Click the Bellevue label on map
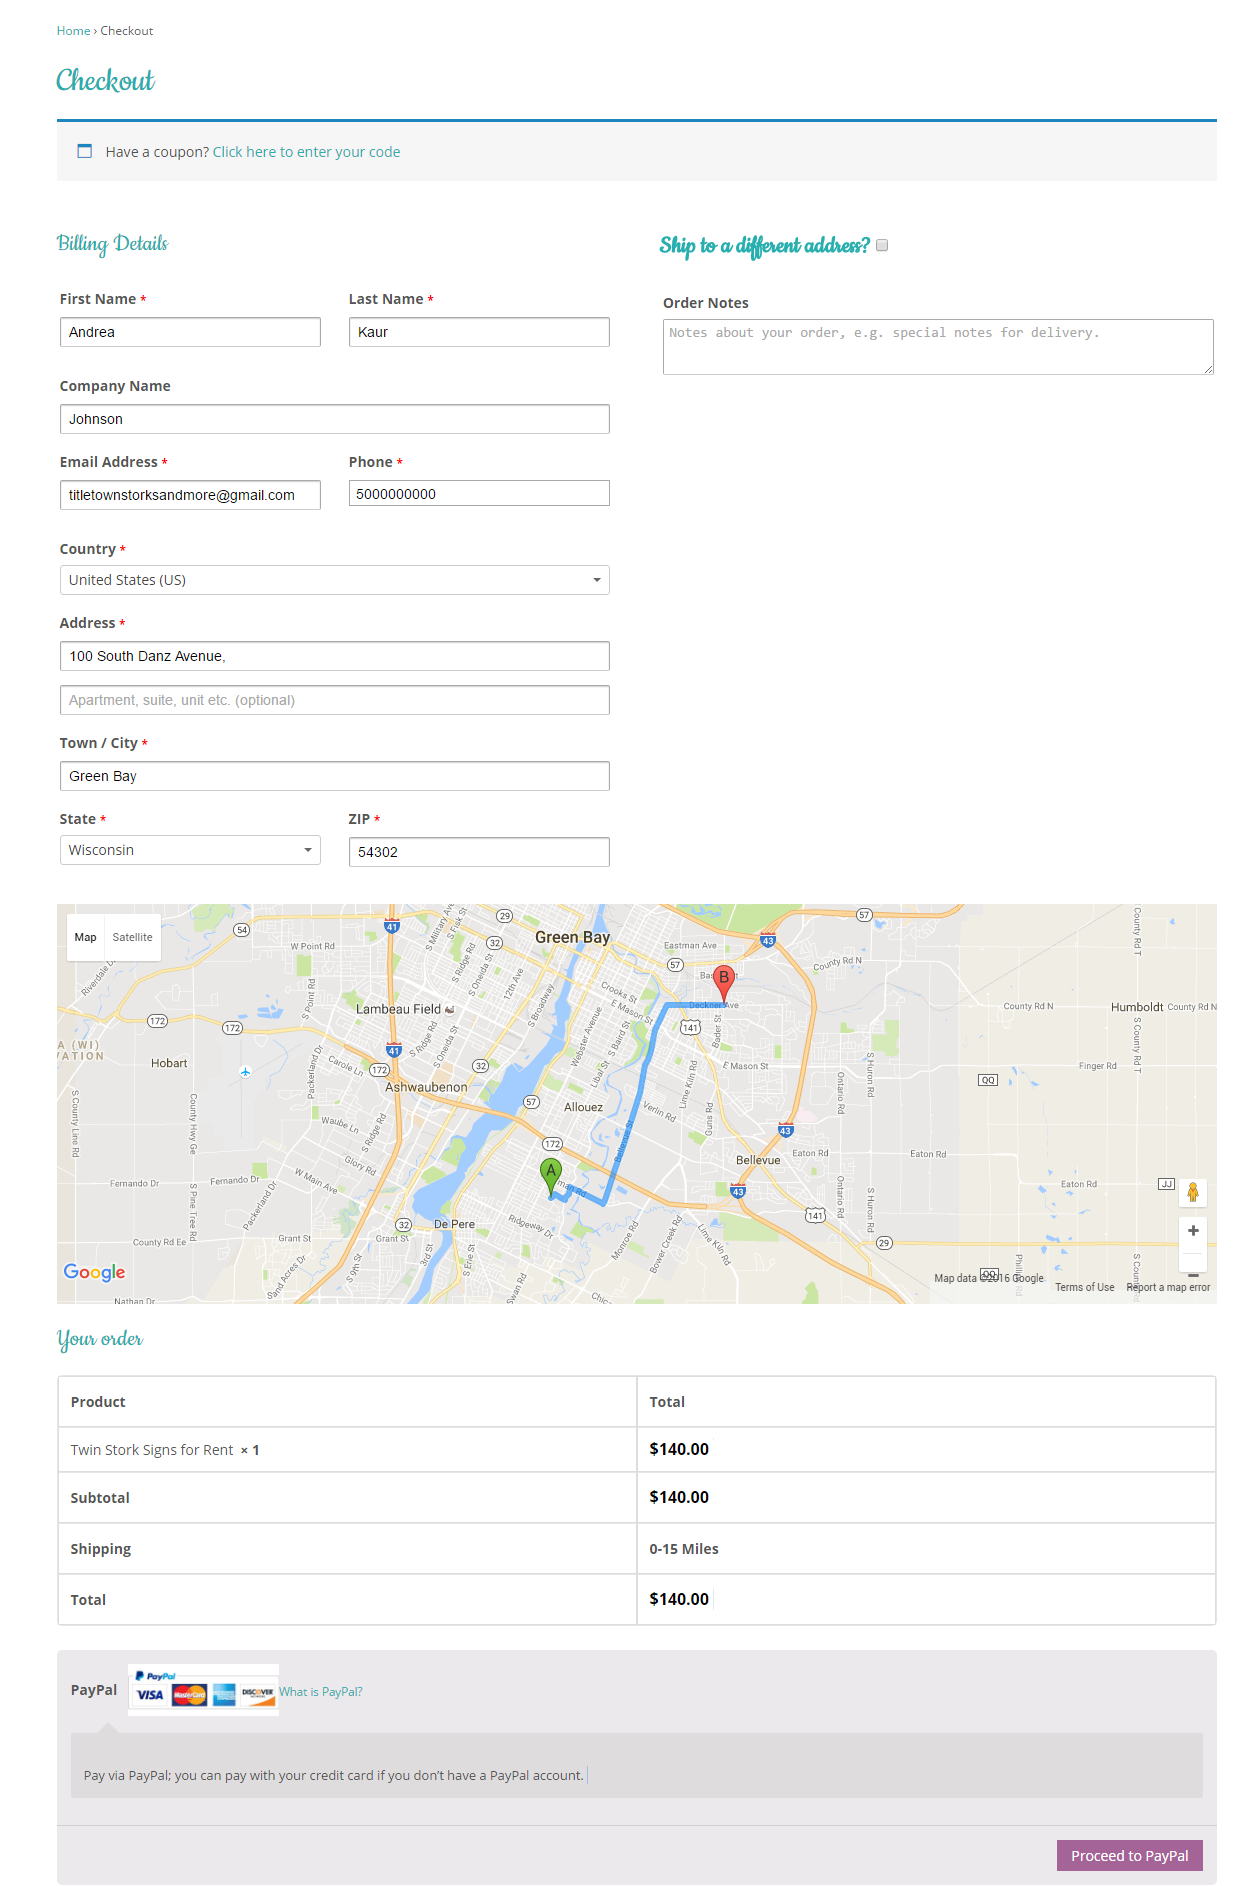 (x=758, y=1160)
